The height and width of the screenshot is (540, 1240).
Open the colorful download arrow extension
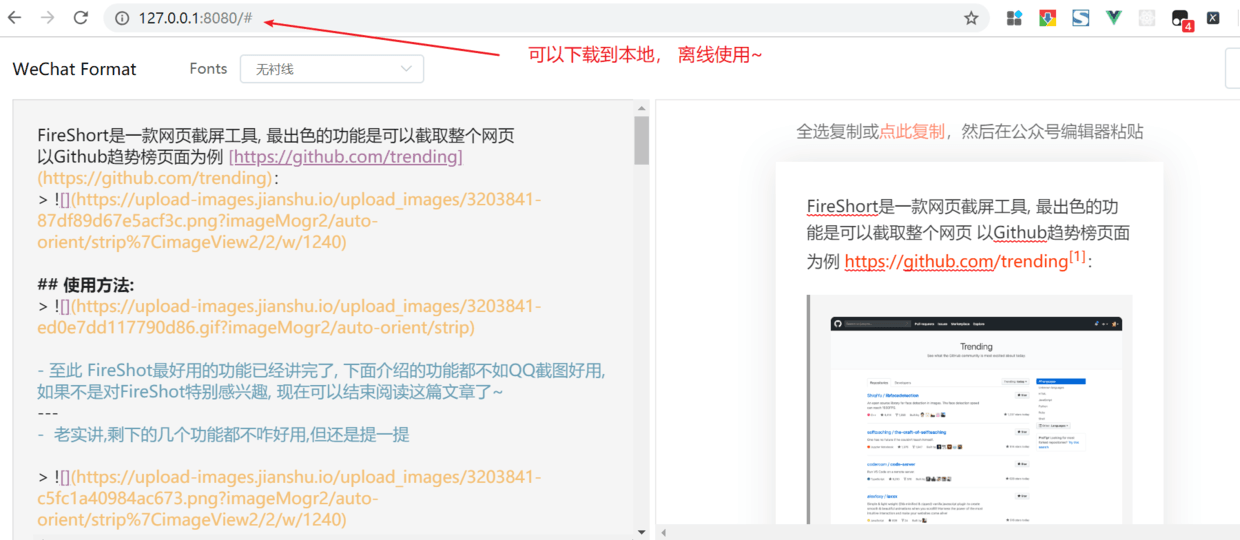pyautogui.click(x=1047, y=18)
